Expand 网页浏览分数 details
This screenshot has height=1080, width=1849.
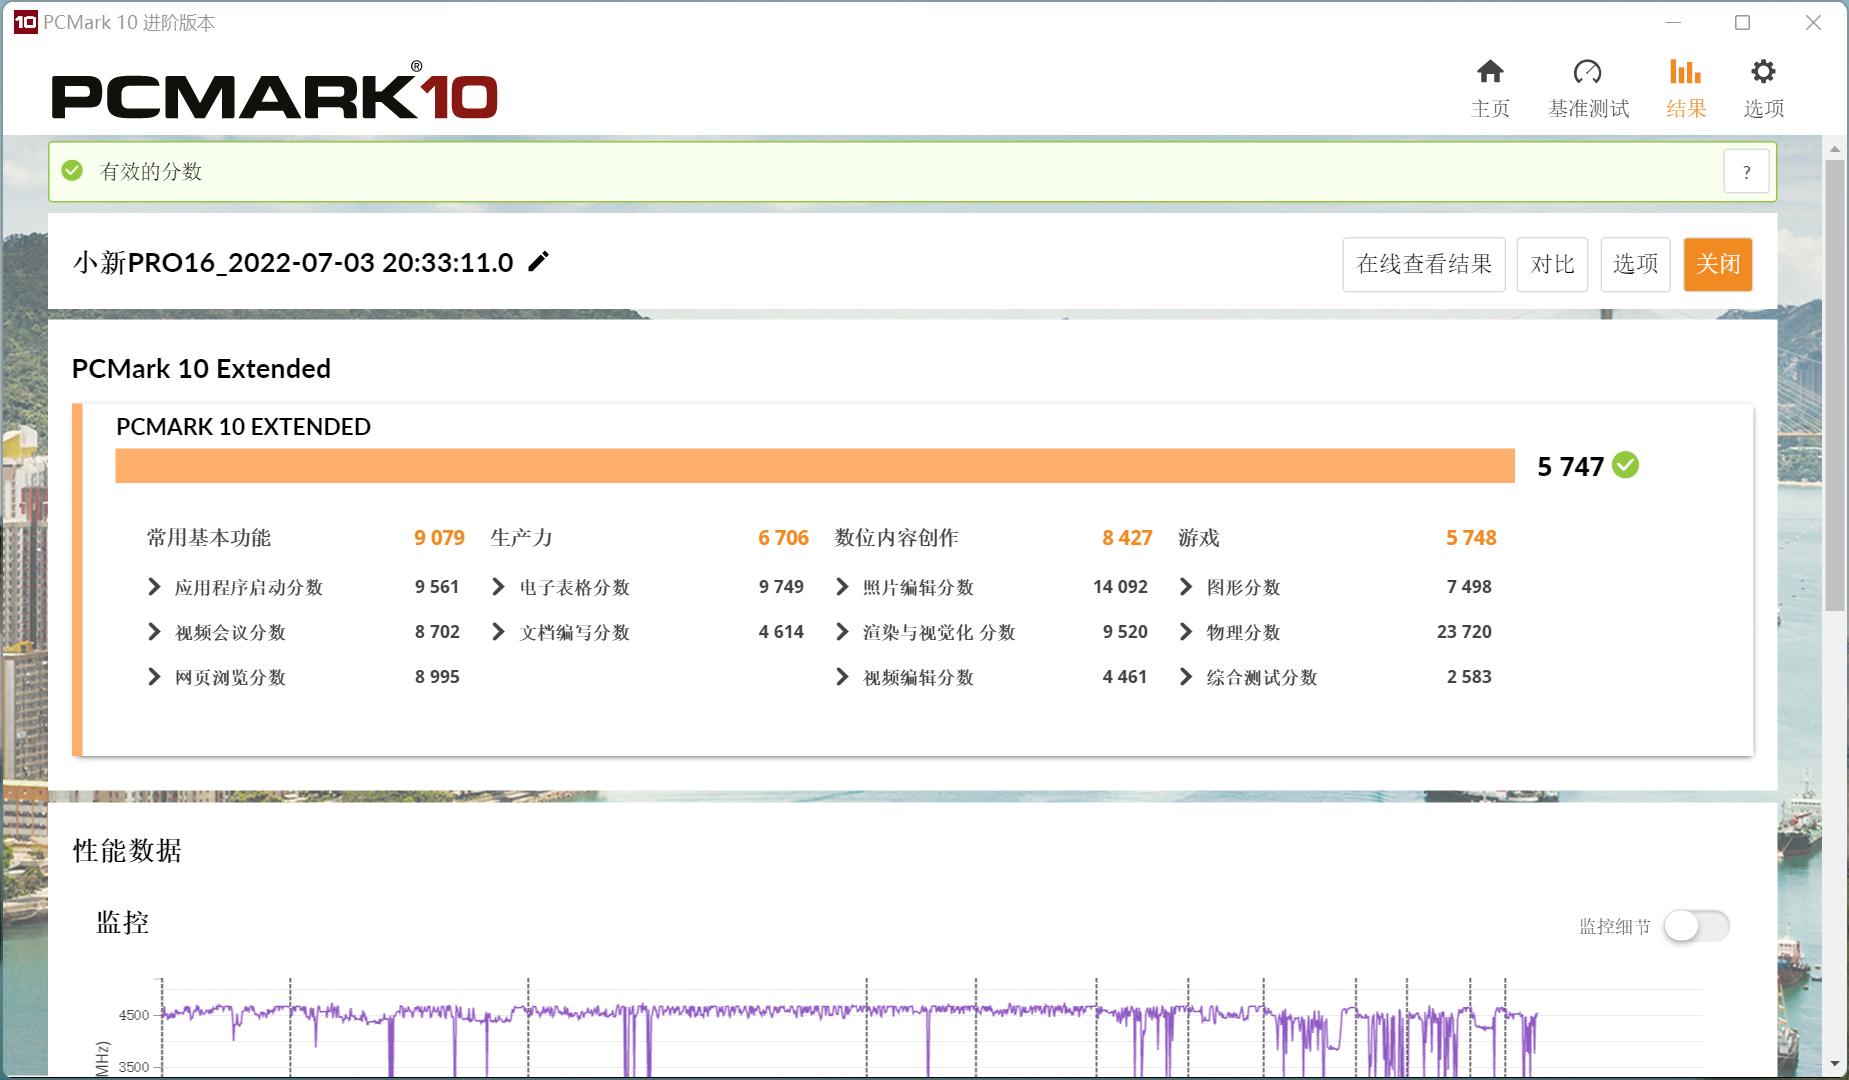pos(154,677)
